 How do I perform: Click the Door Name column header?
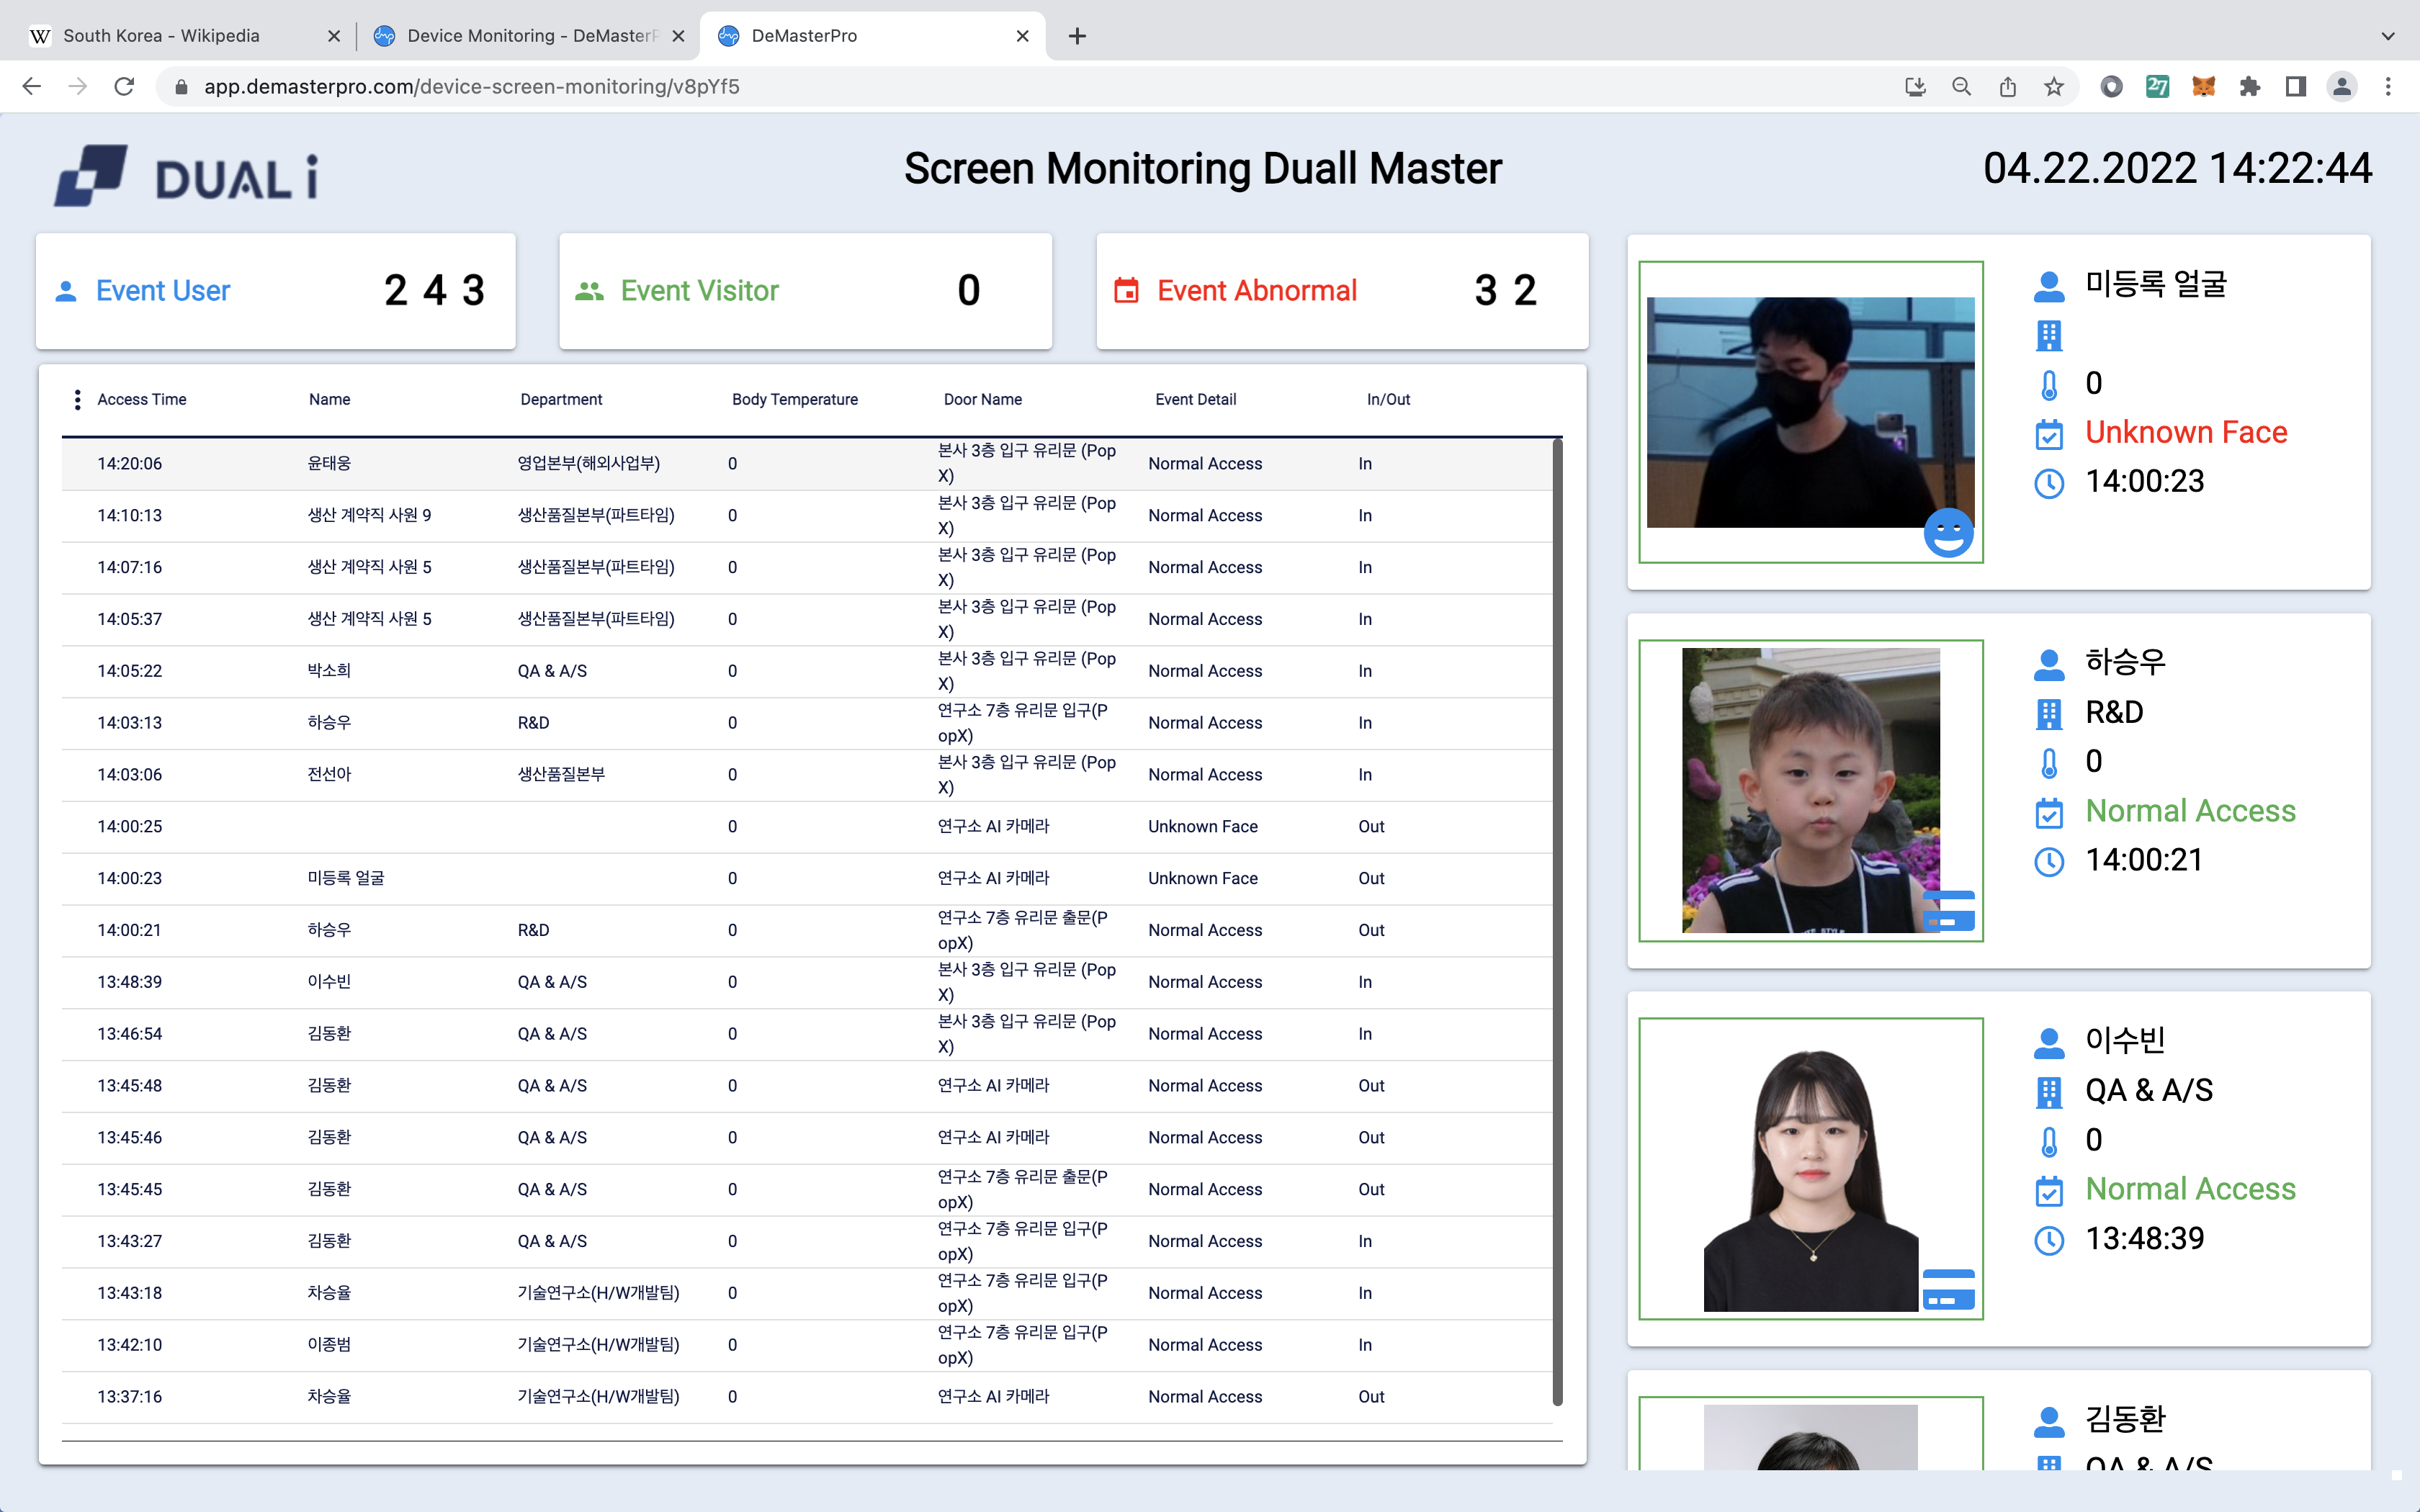(x=983, y=399)
